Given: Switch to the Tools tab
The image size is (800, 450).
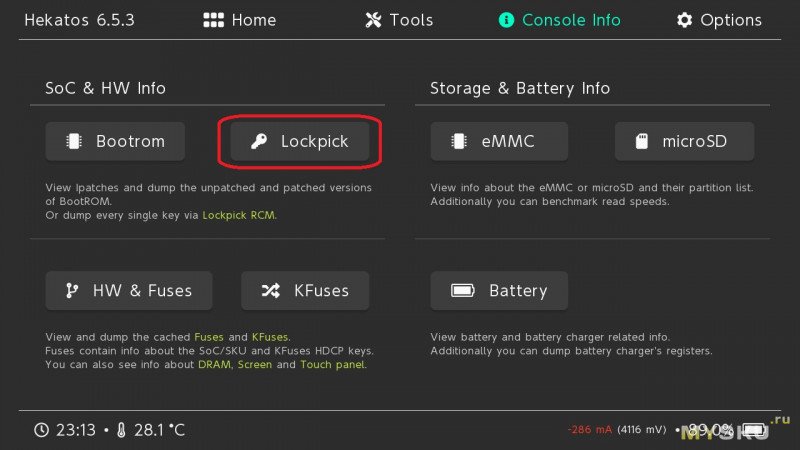Looking at the screenshot, I should tap(399, 20).
